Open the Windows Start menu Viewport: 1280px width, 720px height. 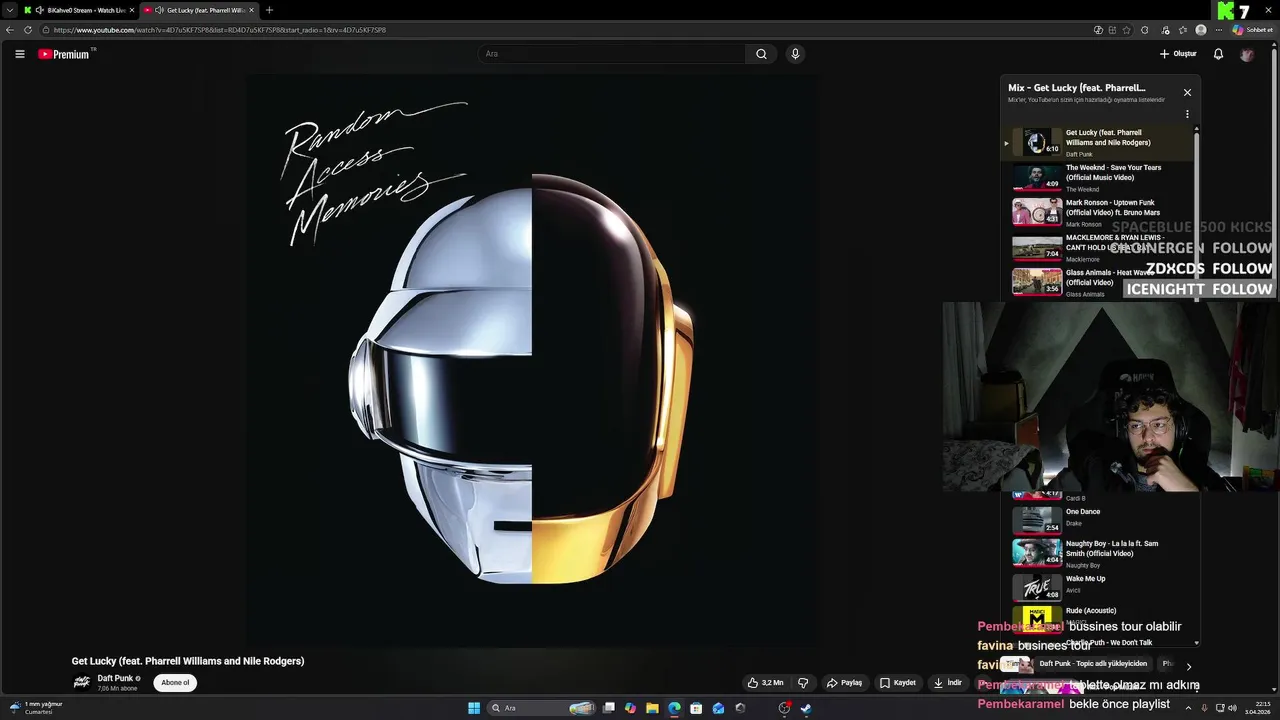474,708
